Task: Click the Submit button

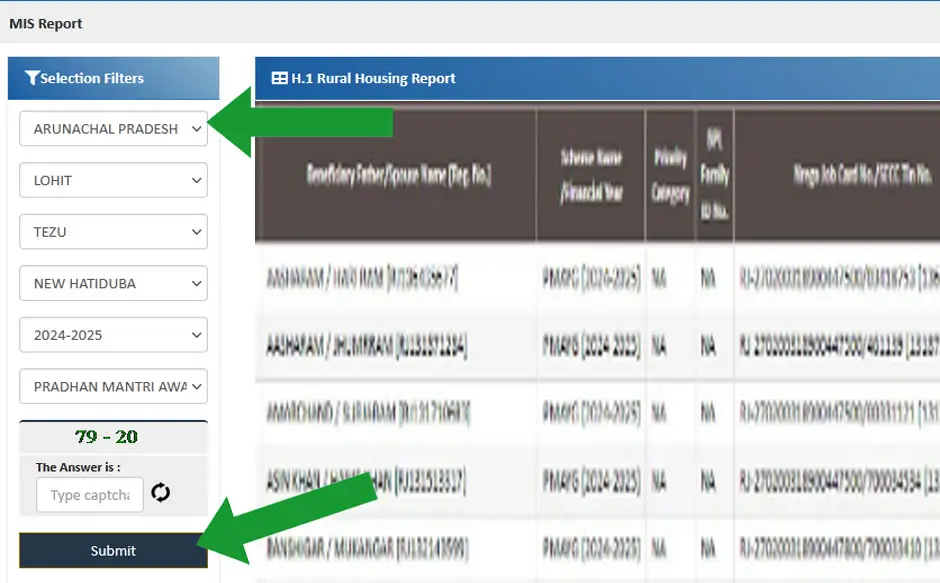Action: pos(113,551)
